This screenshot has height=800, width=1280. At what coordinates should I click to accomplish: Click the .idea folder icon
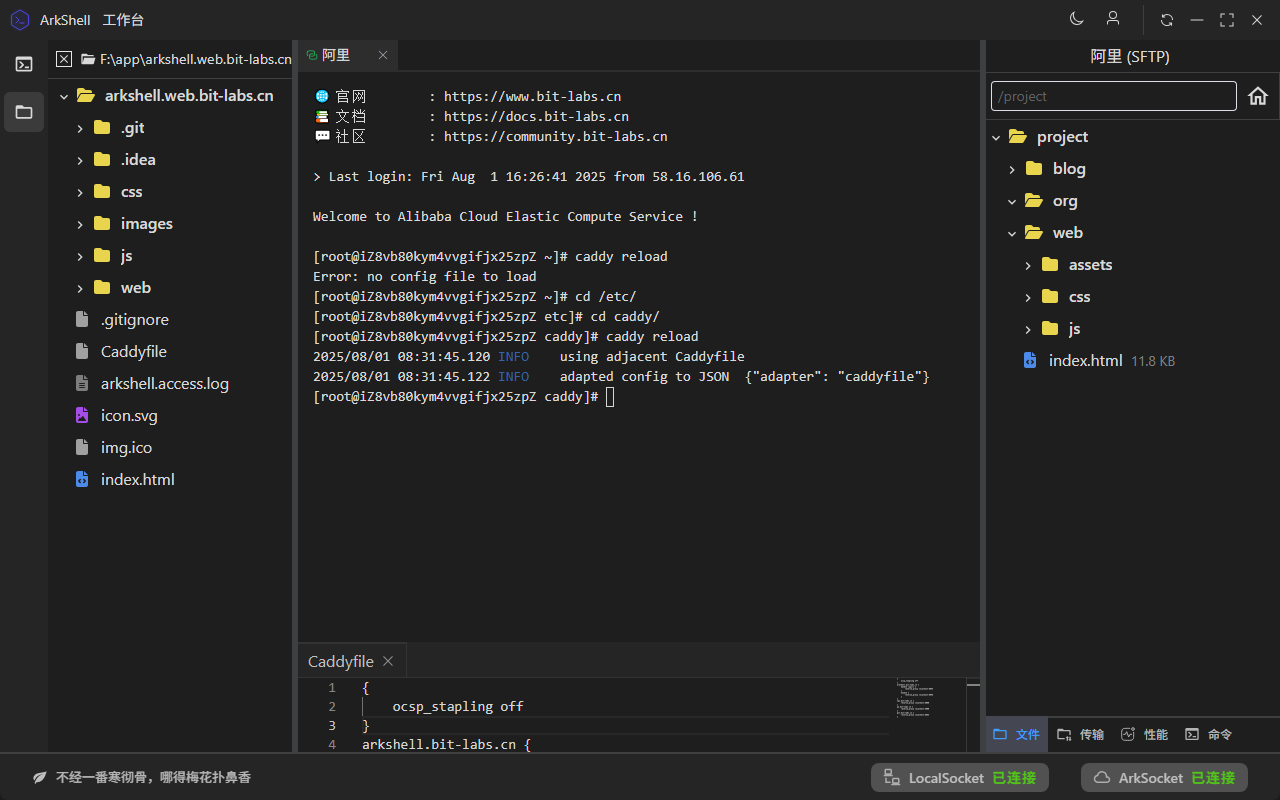coord(102,160)
